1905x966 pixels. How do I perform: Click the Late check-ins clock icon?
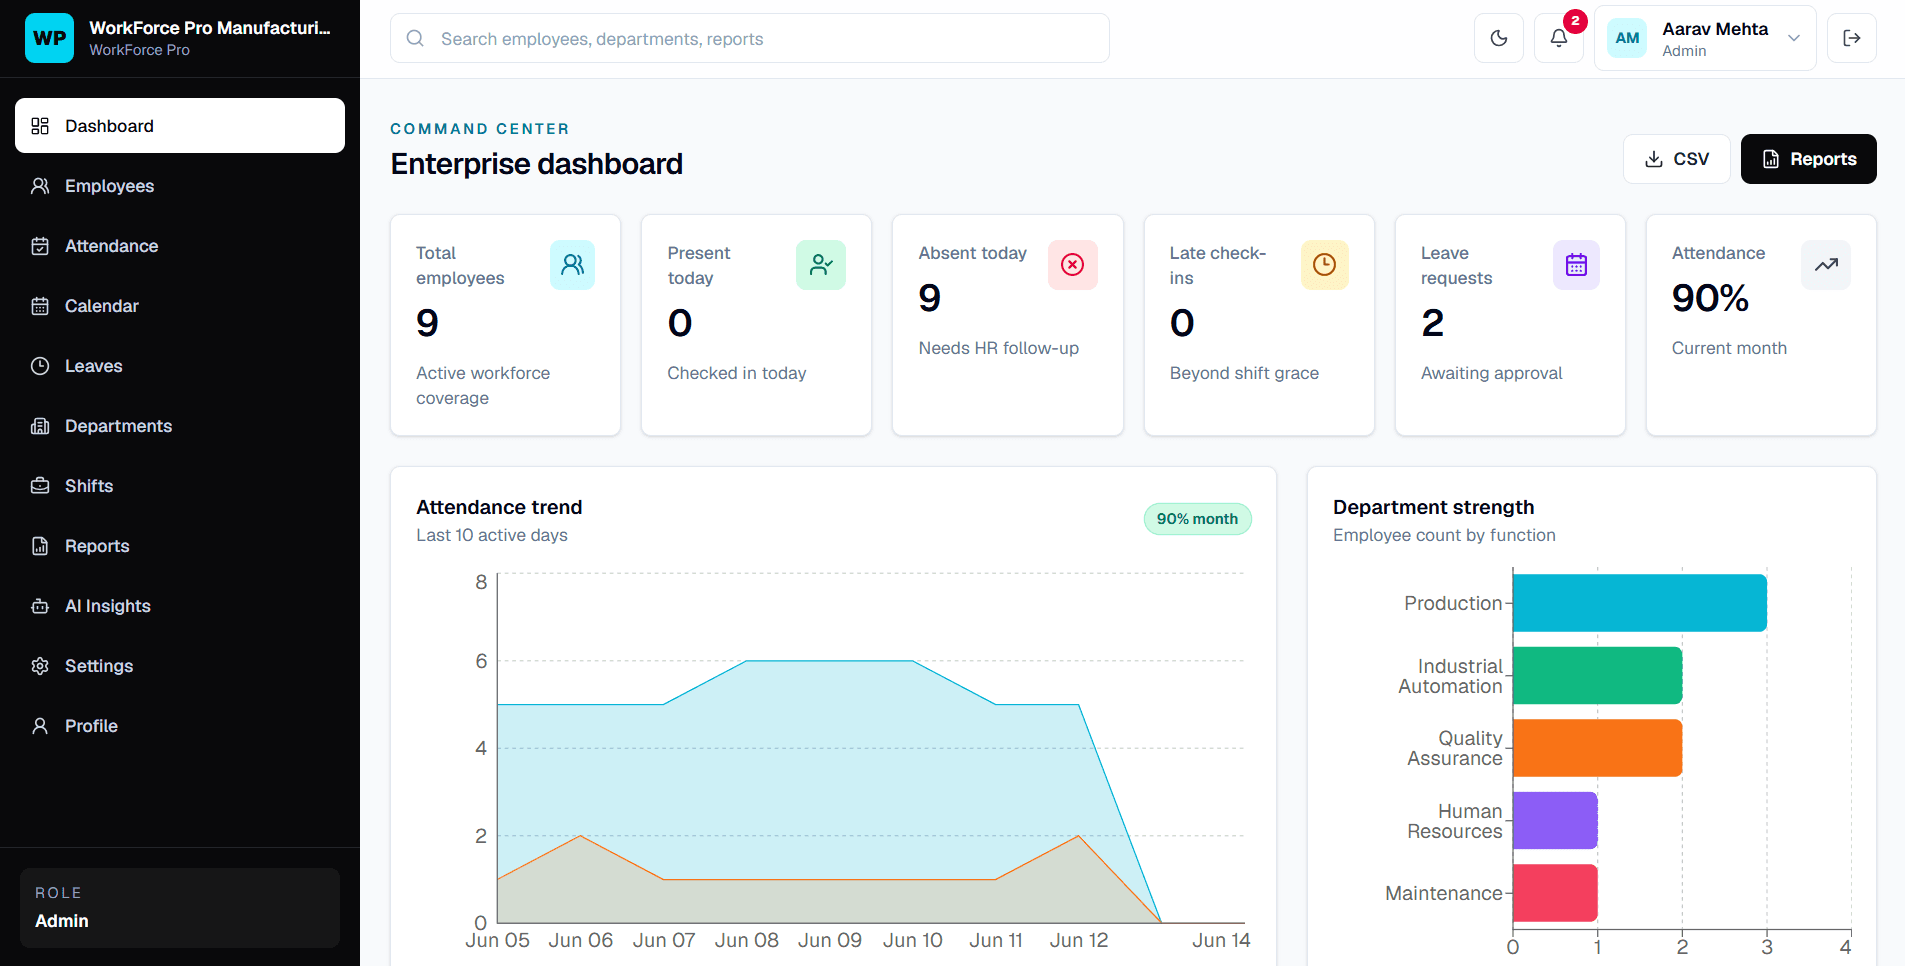[1325, 265]
